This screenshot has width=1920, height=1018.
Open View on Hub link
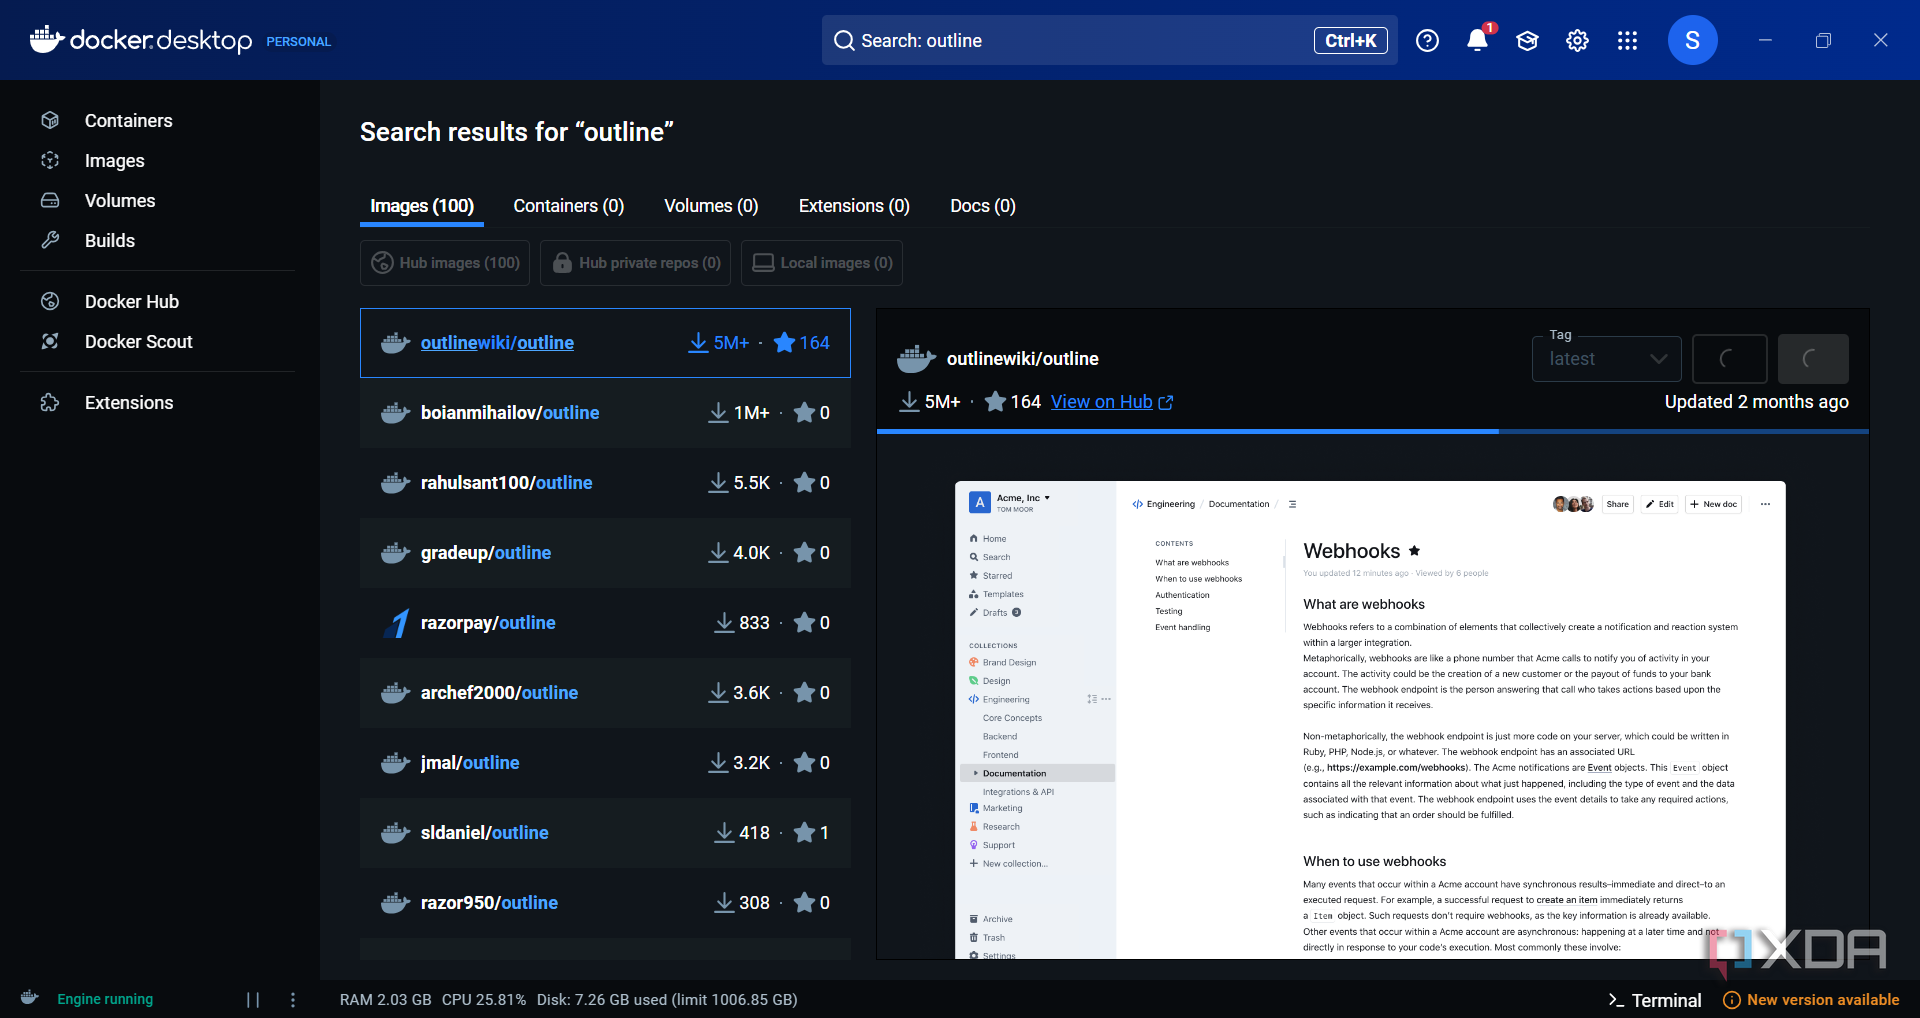[1112, 401]
